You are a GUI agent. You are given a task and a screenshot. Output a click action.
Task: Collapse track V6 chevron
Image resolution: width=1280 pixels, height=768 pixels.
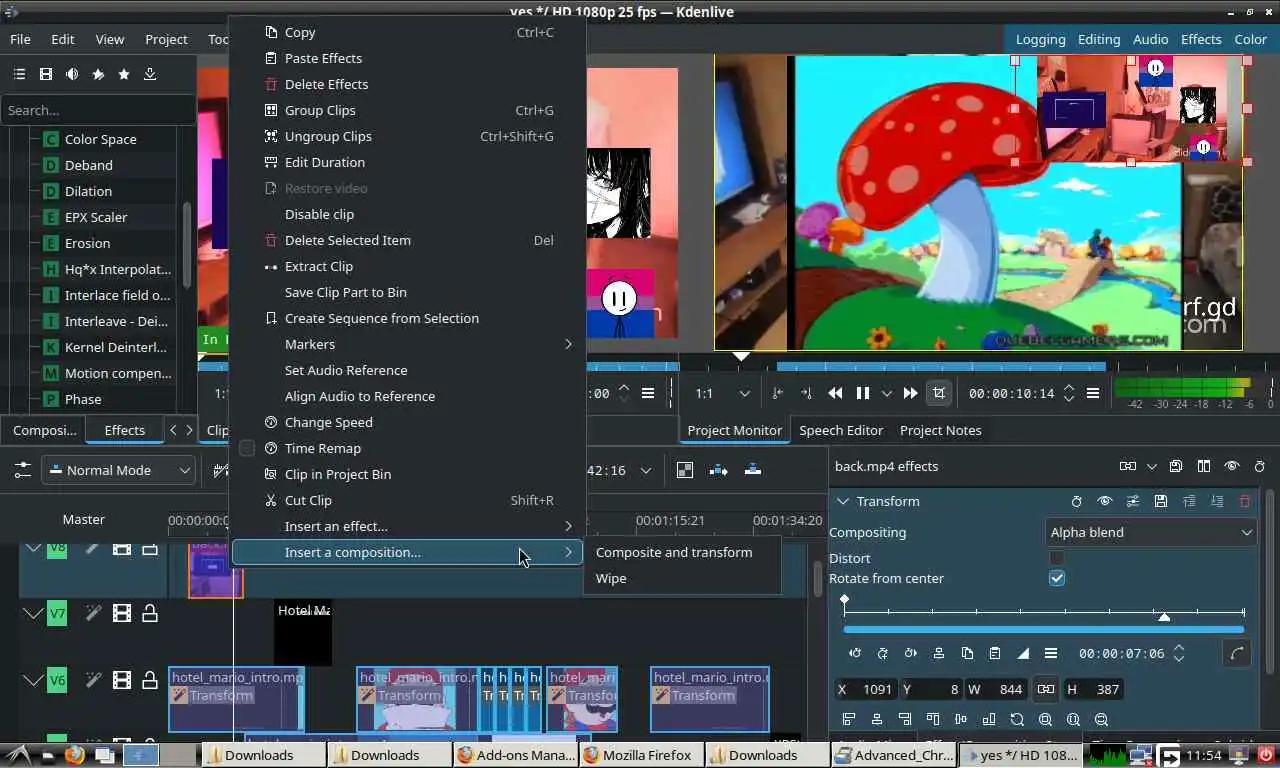[33, 681]
